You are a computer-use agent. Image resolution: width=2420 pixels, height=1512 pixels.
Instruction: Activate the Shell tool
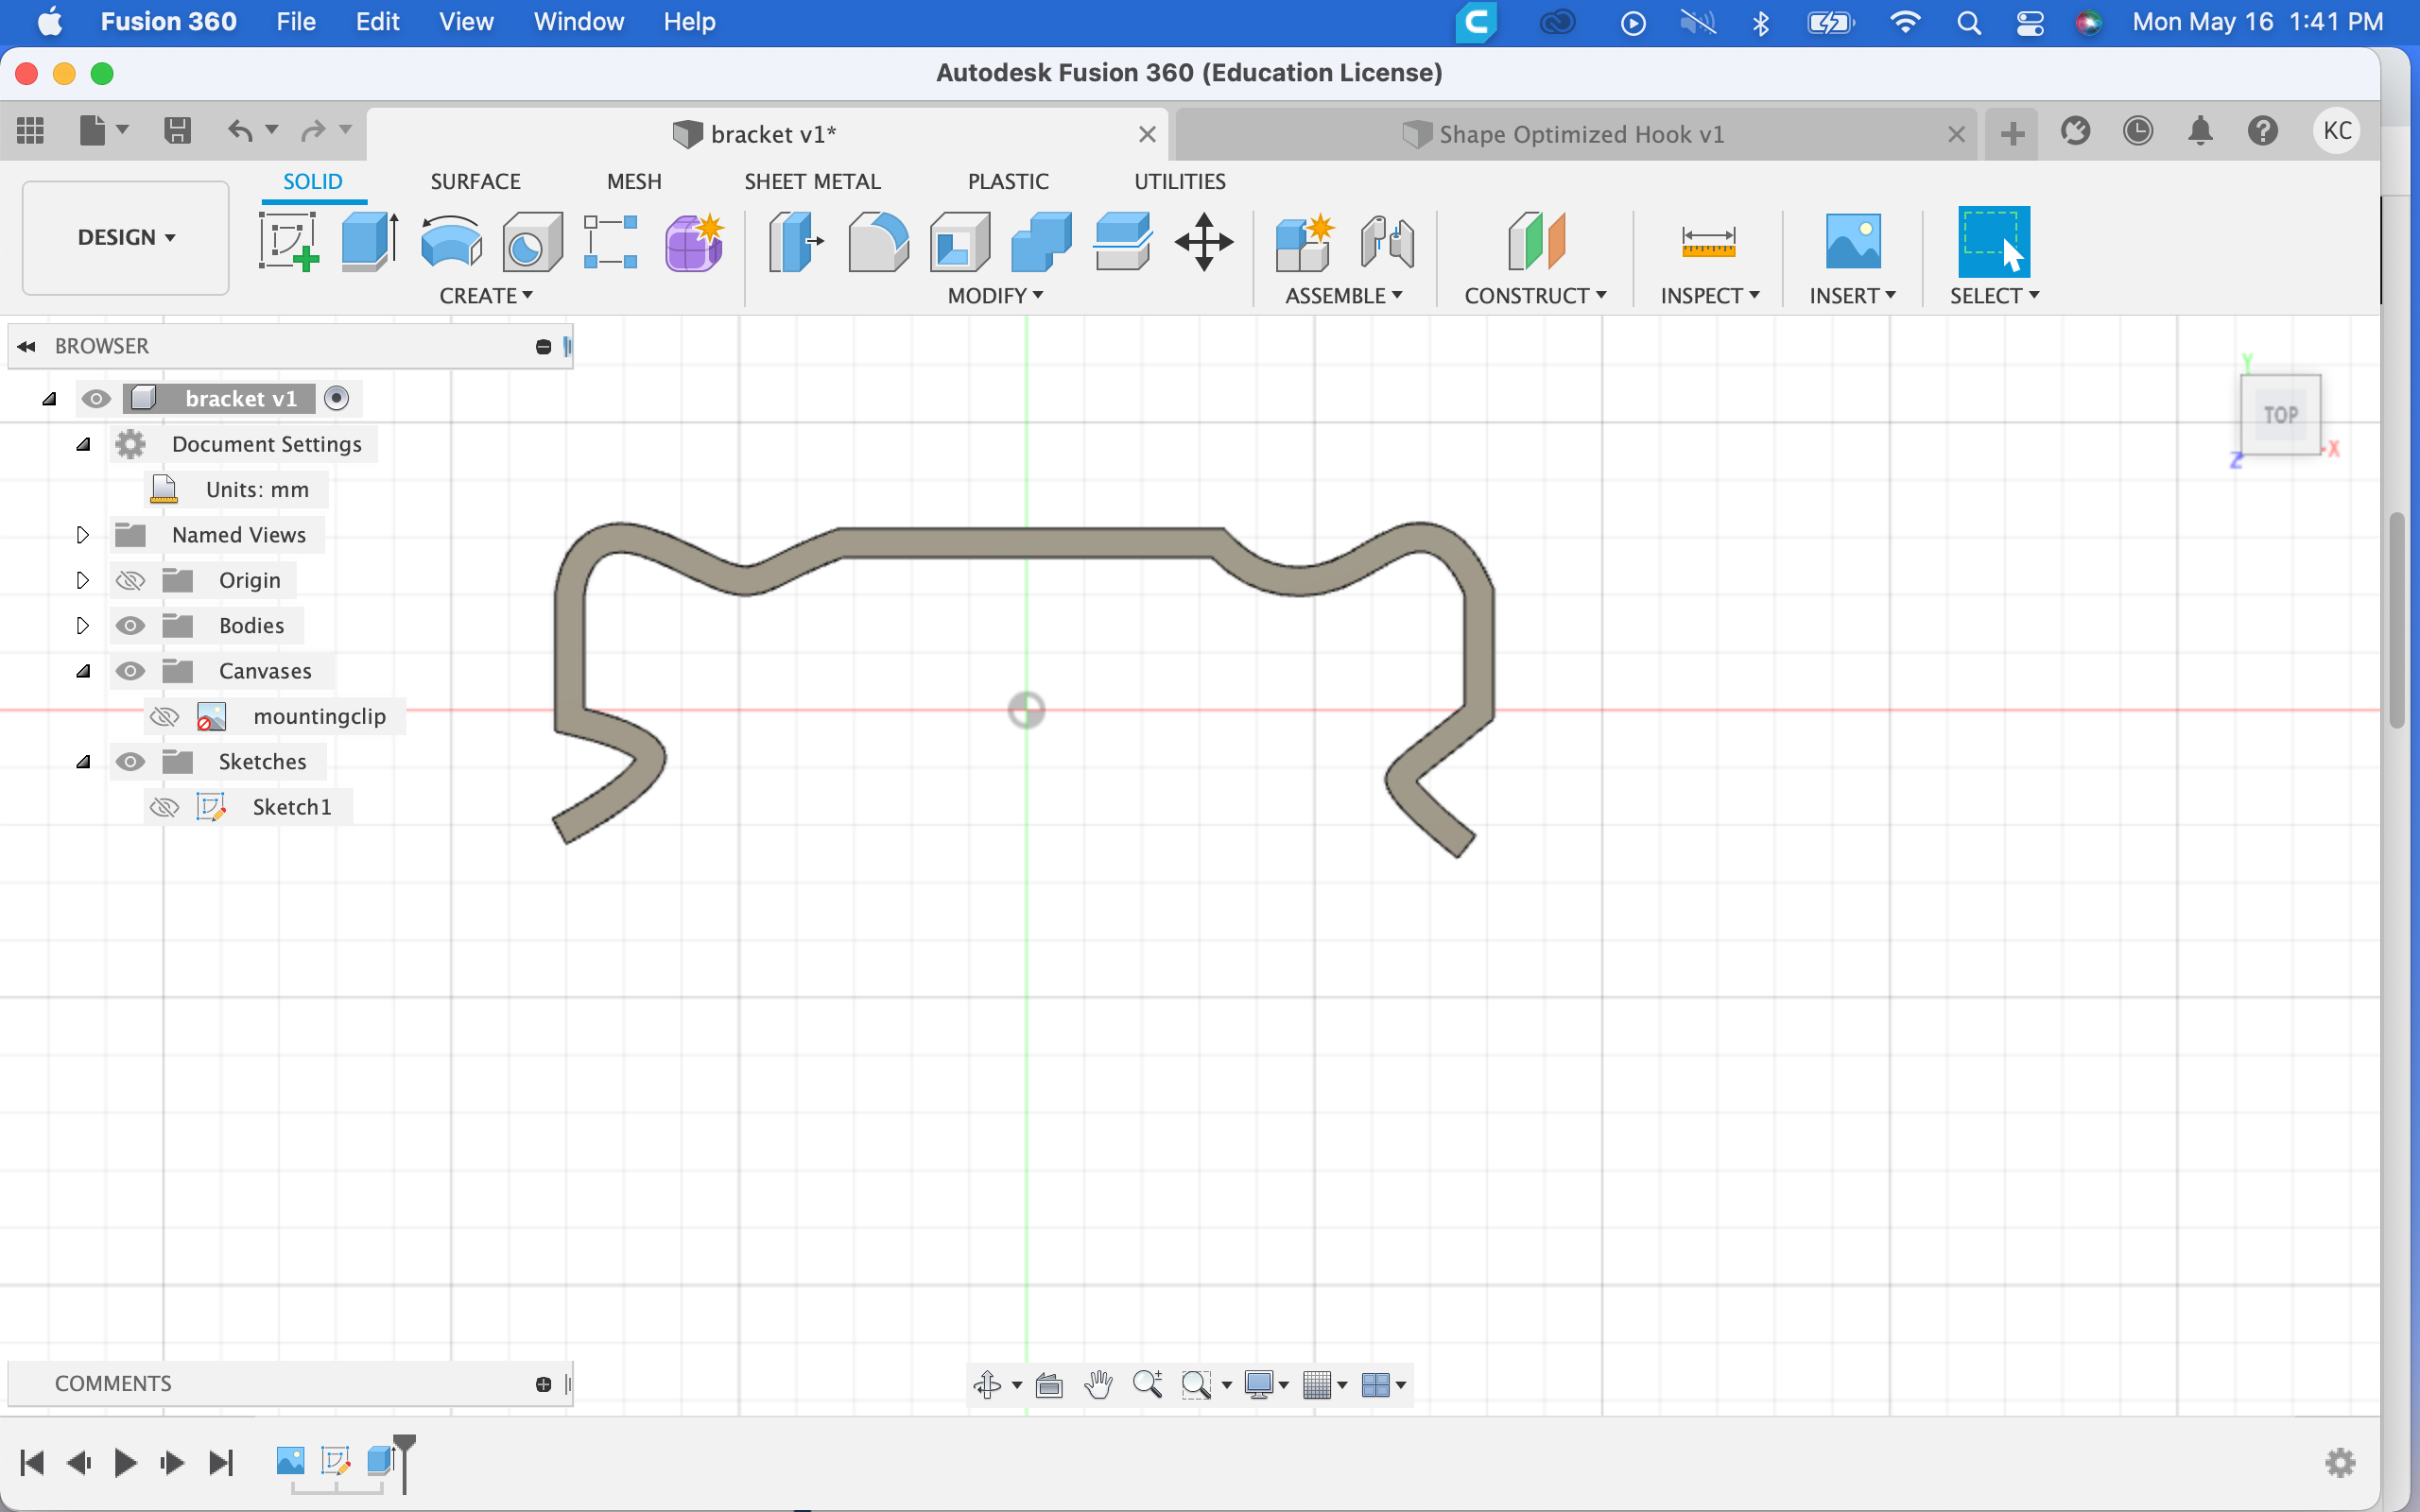[959, 241]
